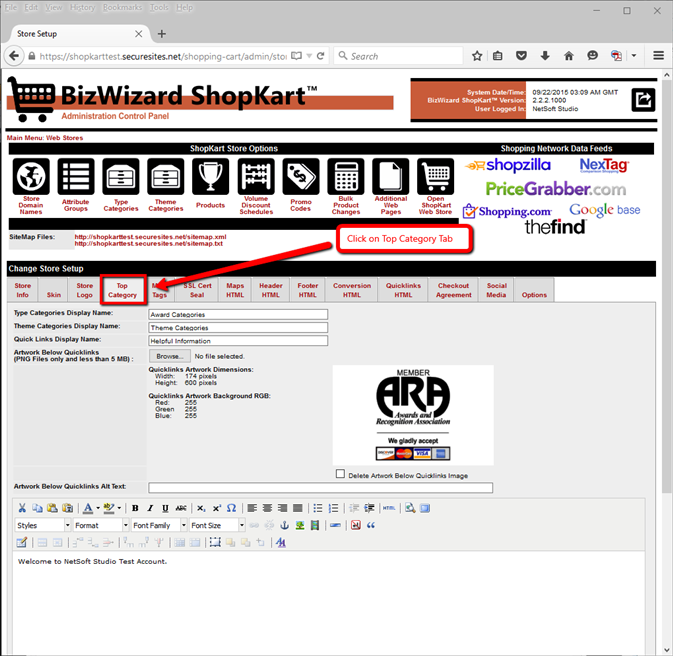Switch to the Store Logo tab
Viewport: 673px width, 656px height.
tap(85, 290)
